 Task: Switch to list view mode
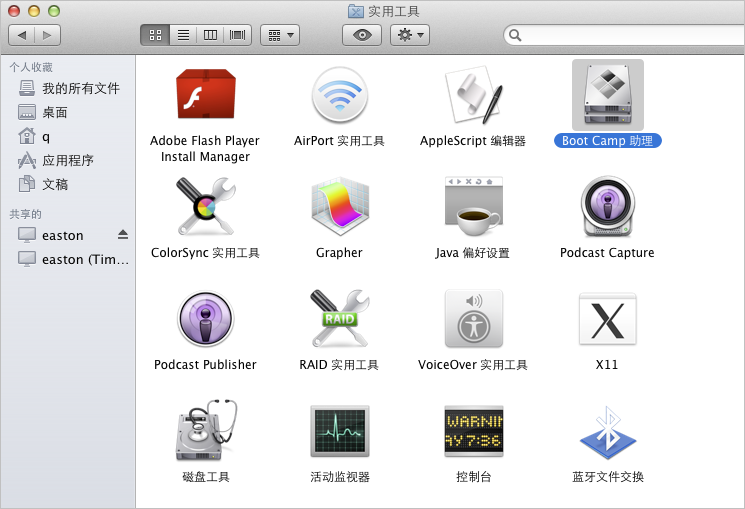(x=183, y=35)
